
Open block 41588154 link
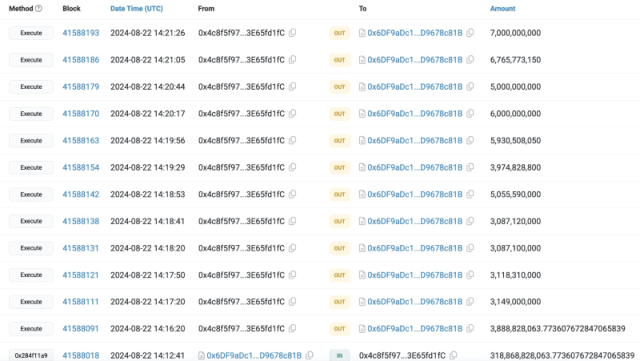tap(81, 167)
